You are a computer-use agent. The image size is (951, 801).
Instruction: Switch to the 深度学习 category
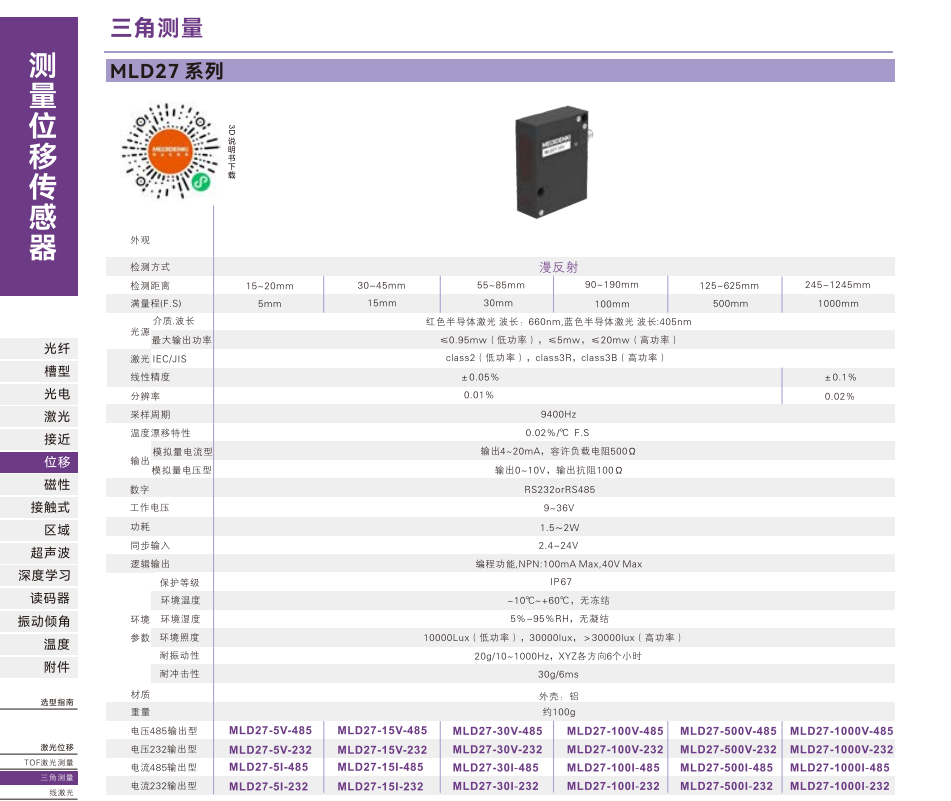click(x=45, y=576)
